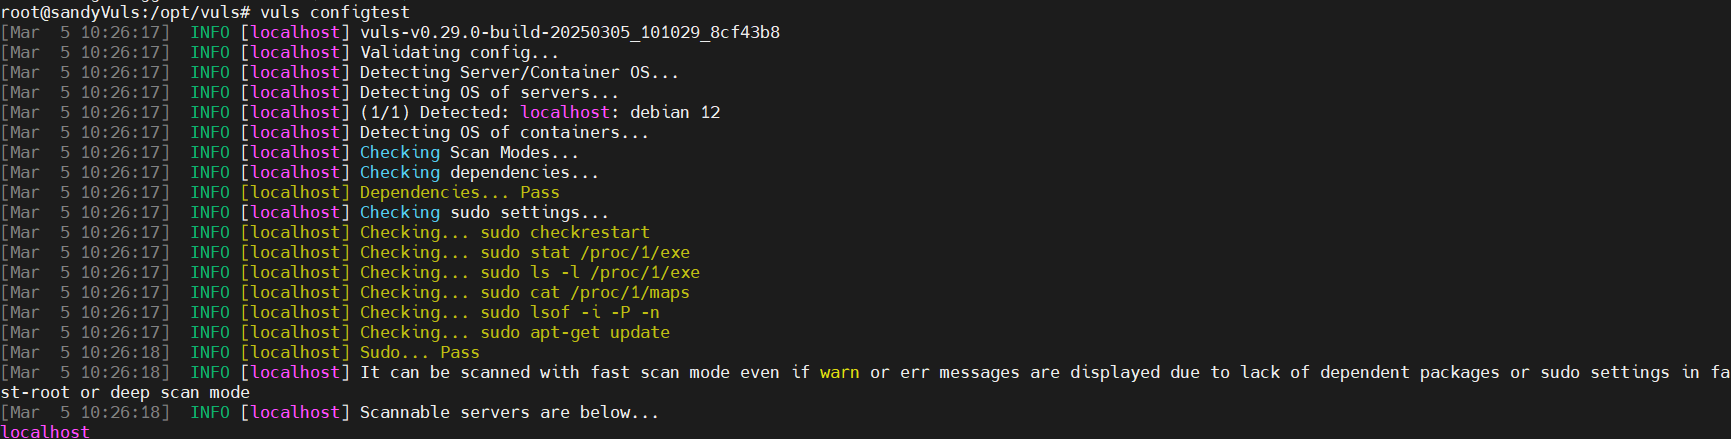Click the typed "vuls configtest" command
The image size is (1731, 439).
(x=335, y=12)
